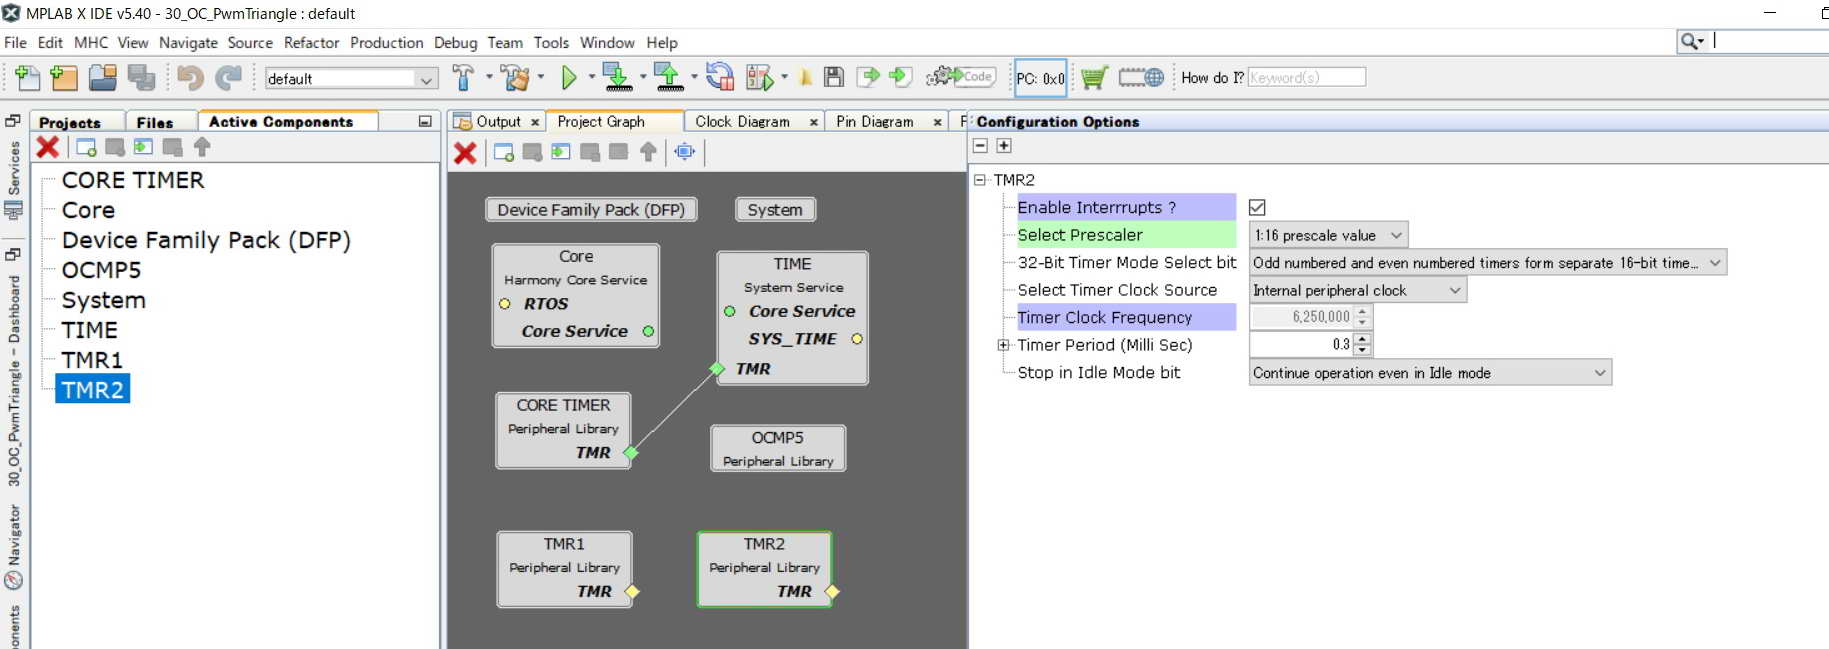Open the Stop in Idle Mode dropdown
This screenshot has width=1829, height=649.
[x=1430, y=373]
